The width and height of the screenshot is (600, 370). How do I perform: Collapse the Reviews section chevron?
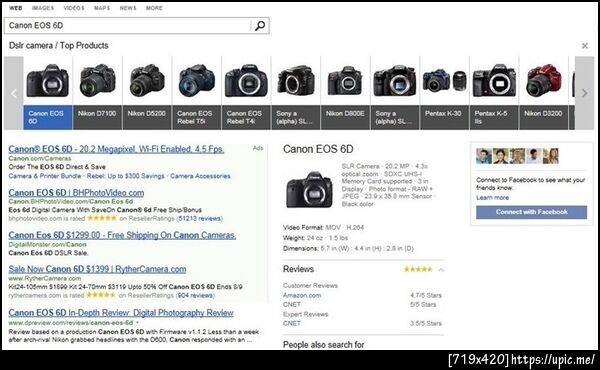click(x=441, y=270)
